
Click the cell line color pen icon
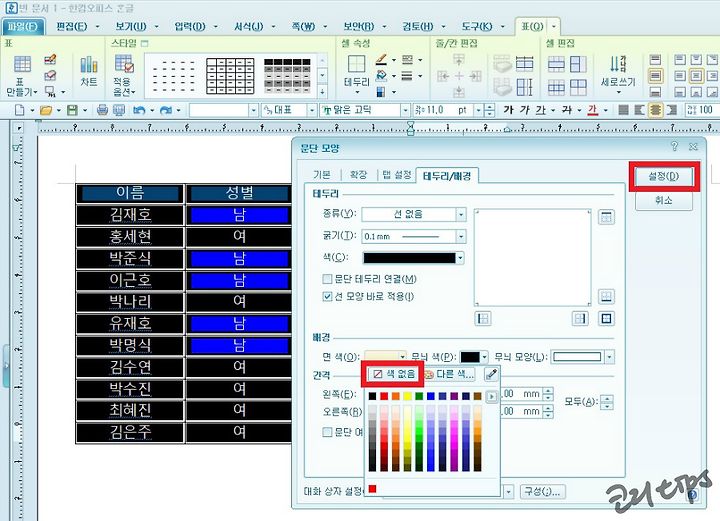[381, 59]
